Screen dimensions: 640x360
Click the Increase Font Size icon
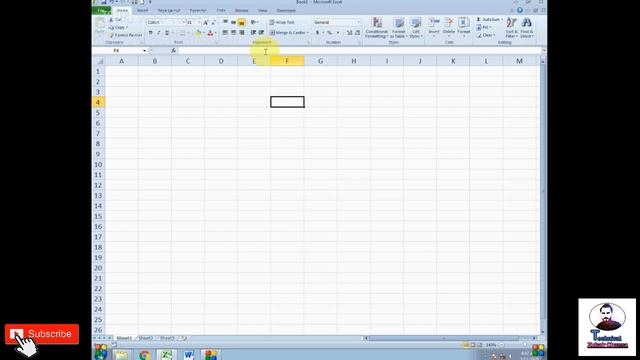tap(206, 22)
